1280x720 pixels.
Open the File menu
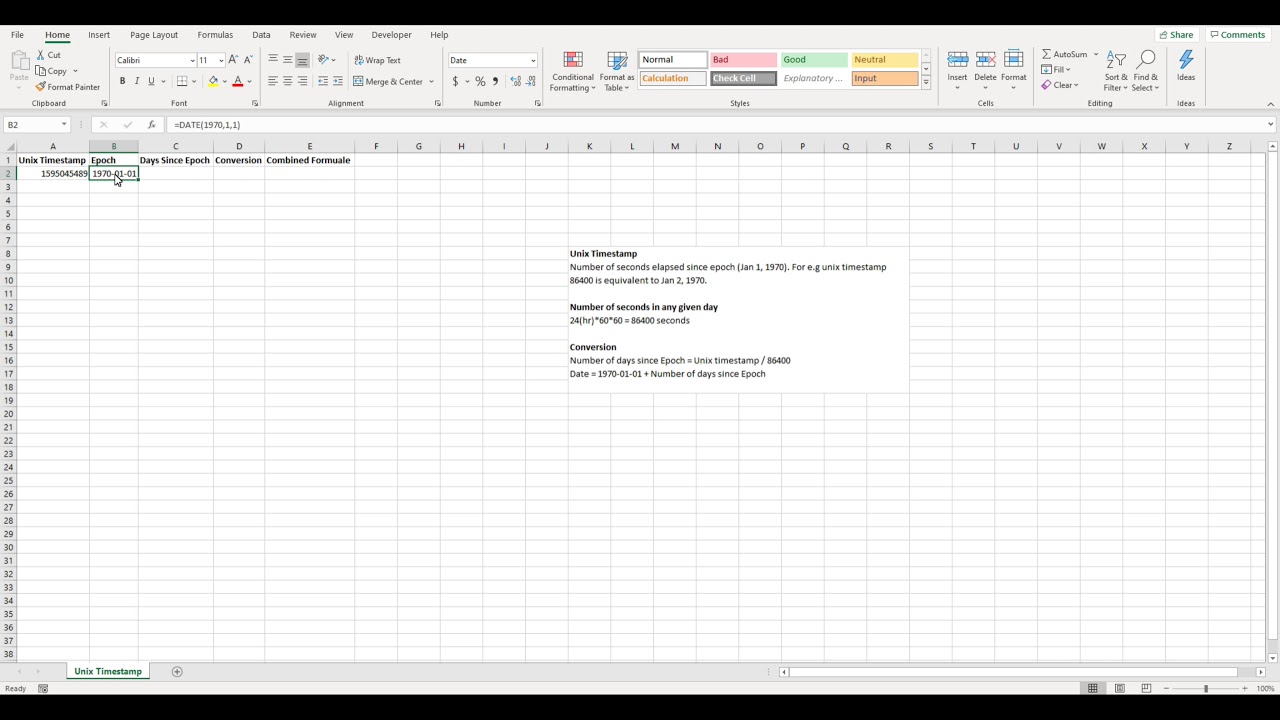(17, 34)
